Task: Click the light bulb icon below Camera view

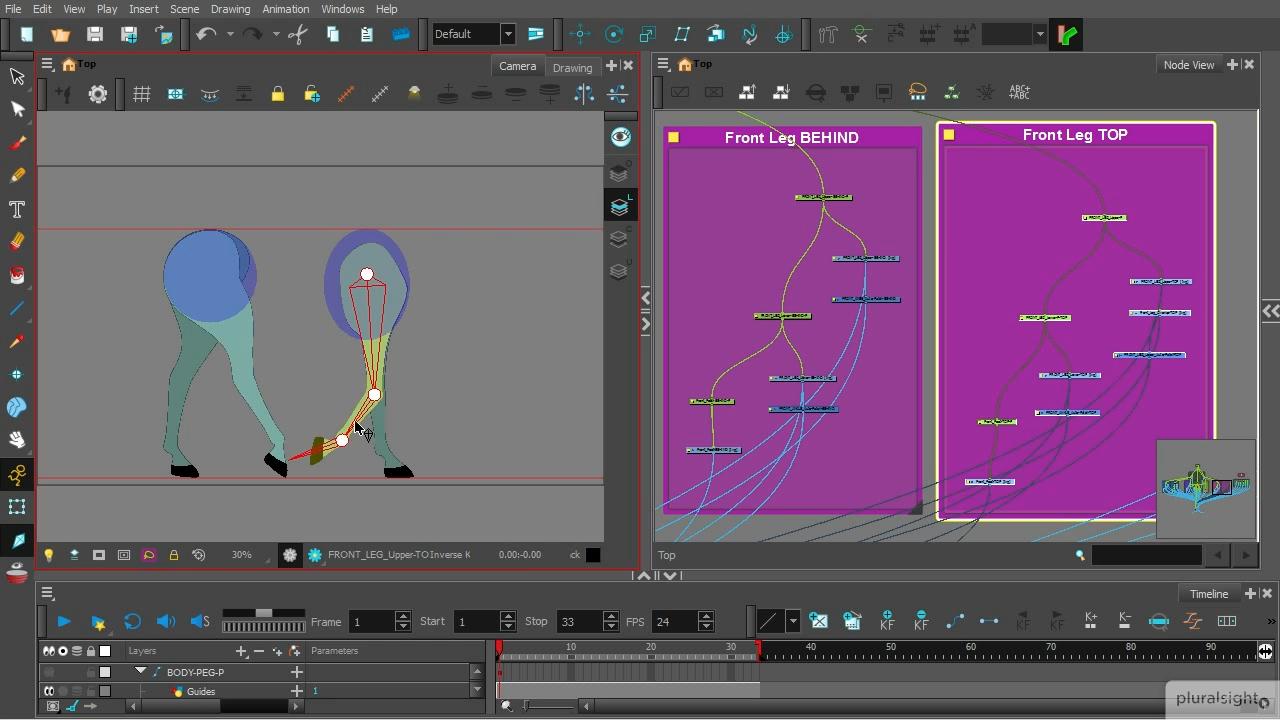Action: (x=48, y=555)
